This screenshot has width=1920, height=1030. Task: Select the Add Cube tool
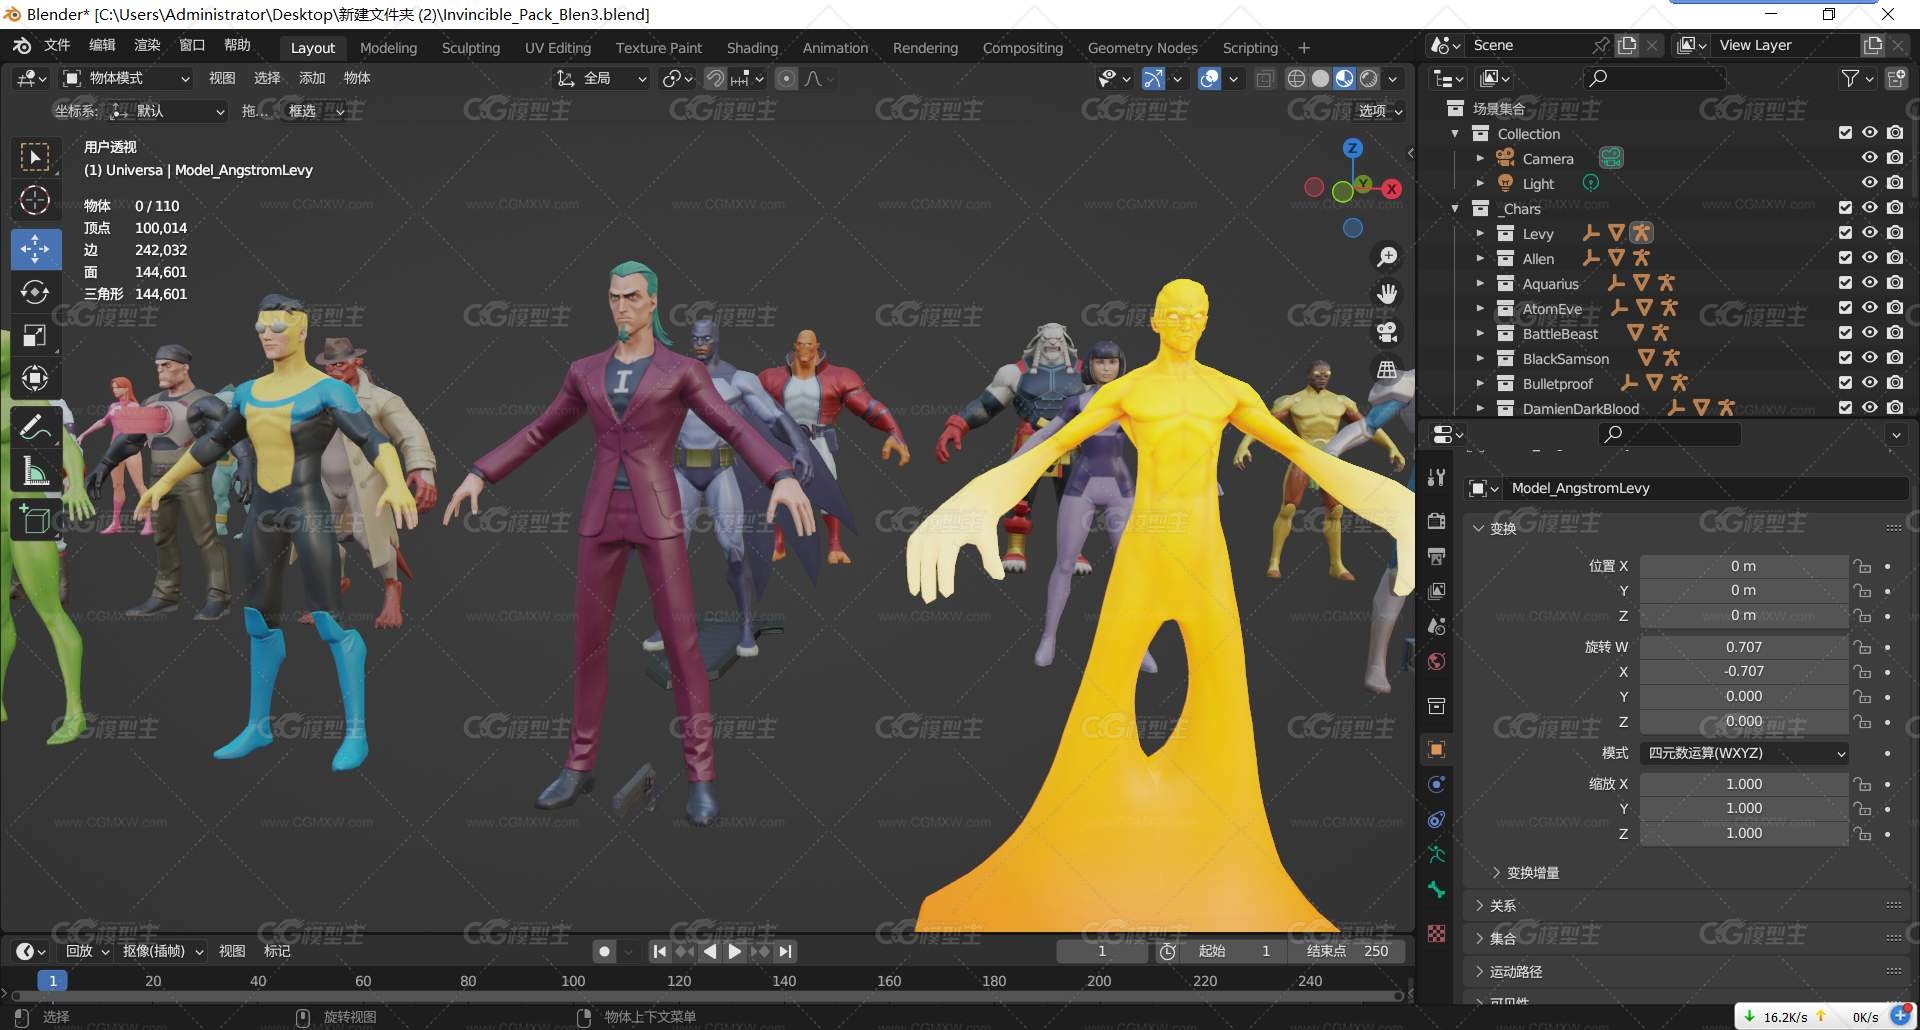pos(35,520)
